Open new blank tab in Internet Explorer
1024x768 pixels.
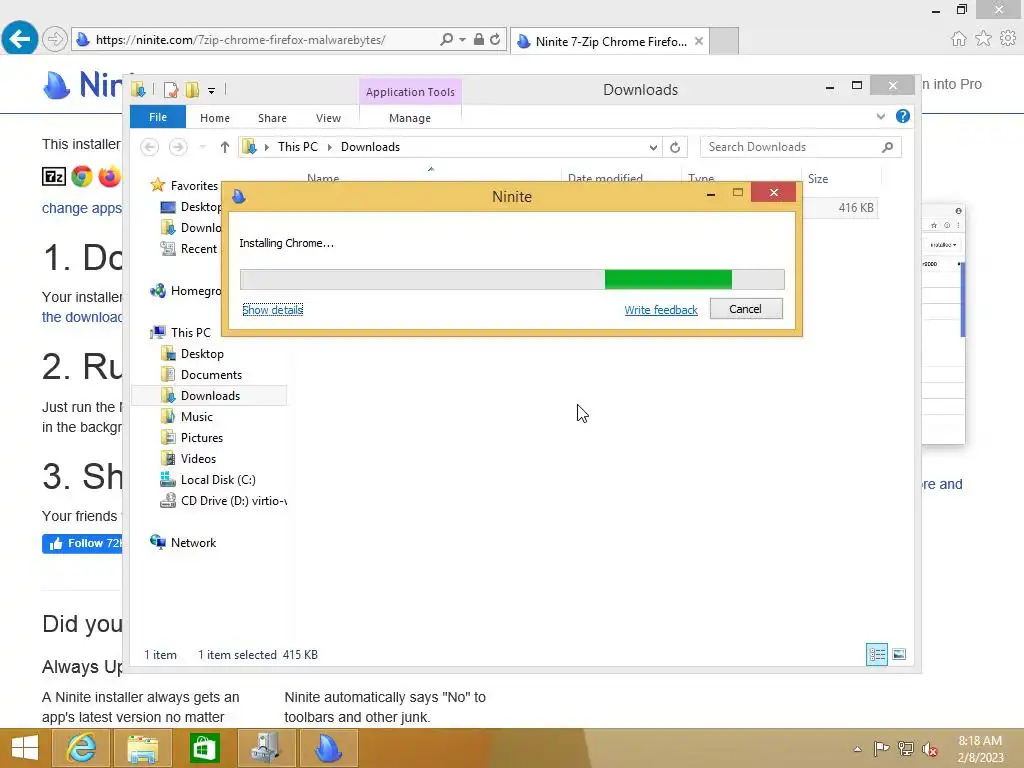point(724,41)
